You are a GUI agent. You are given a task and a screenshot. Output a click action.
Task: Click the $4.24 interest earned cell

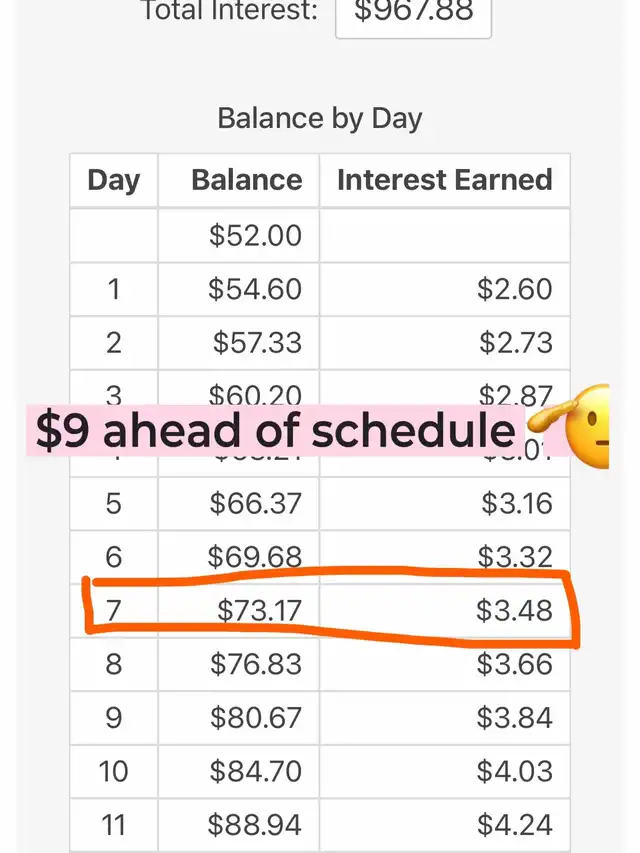click(x=515, y=825)
